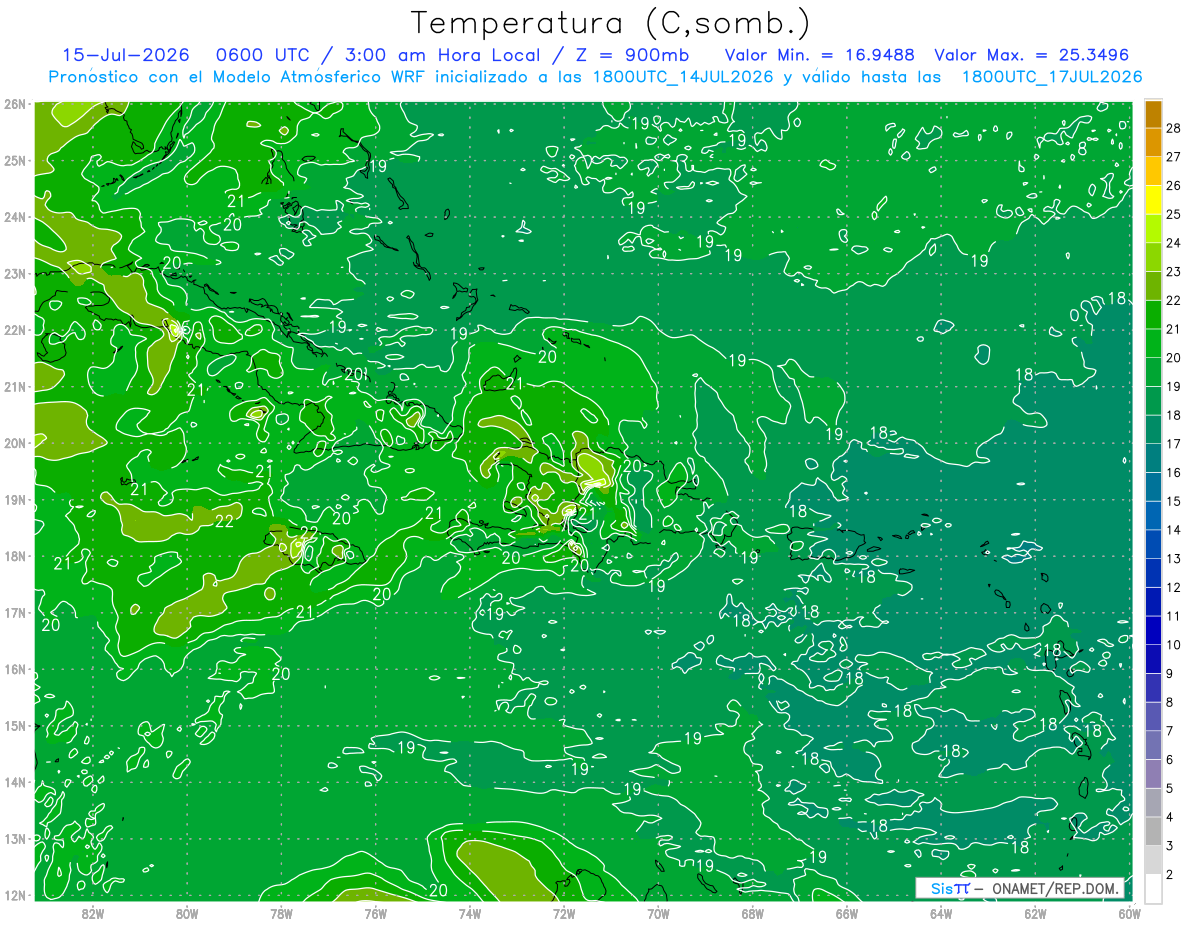This screenshot has width=1200, height=927.
Task: Click longitude axis label "74W"
Action: coord(469,912)
